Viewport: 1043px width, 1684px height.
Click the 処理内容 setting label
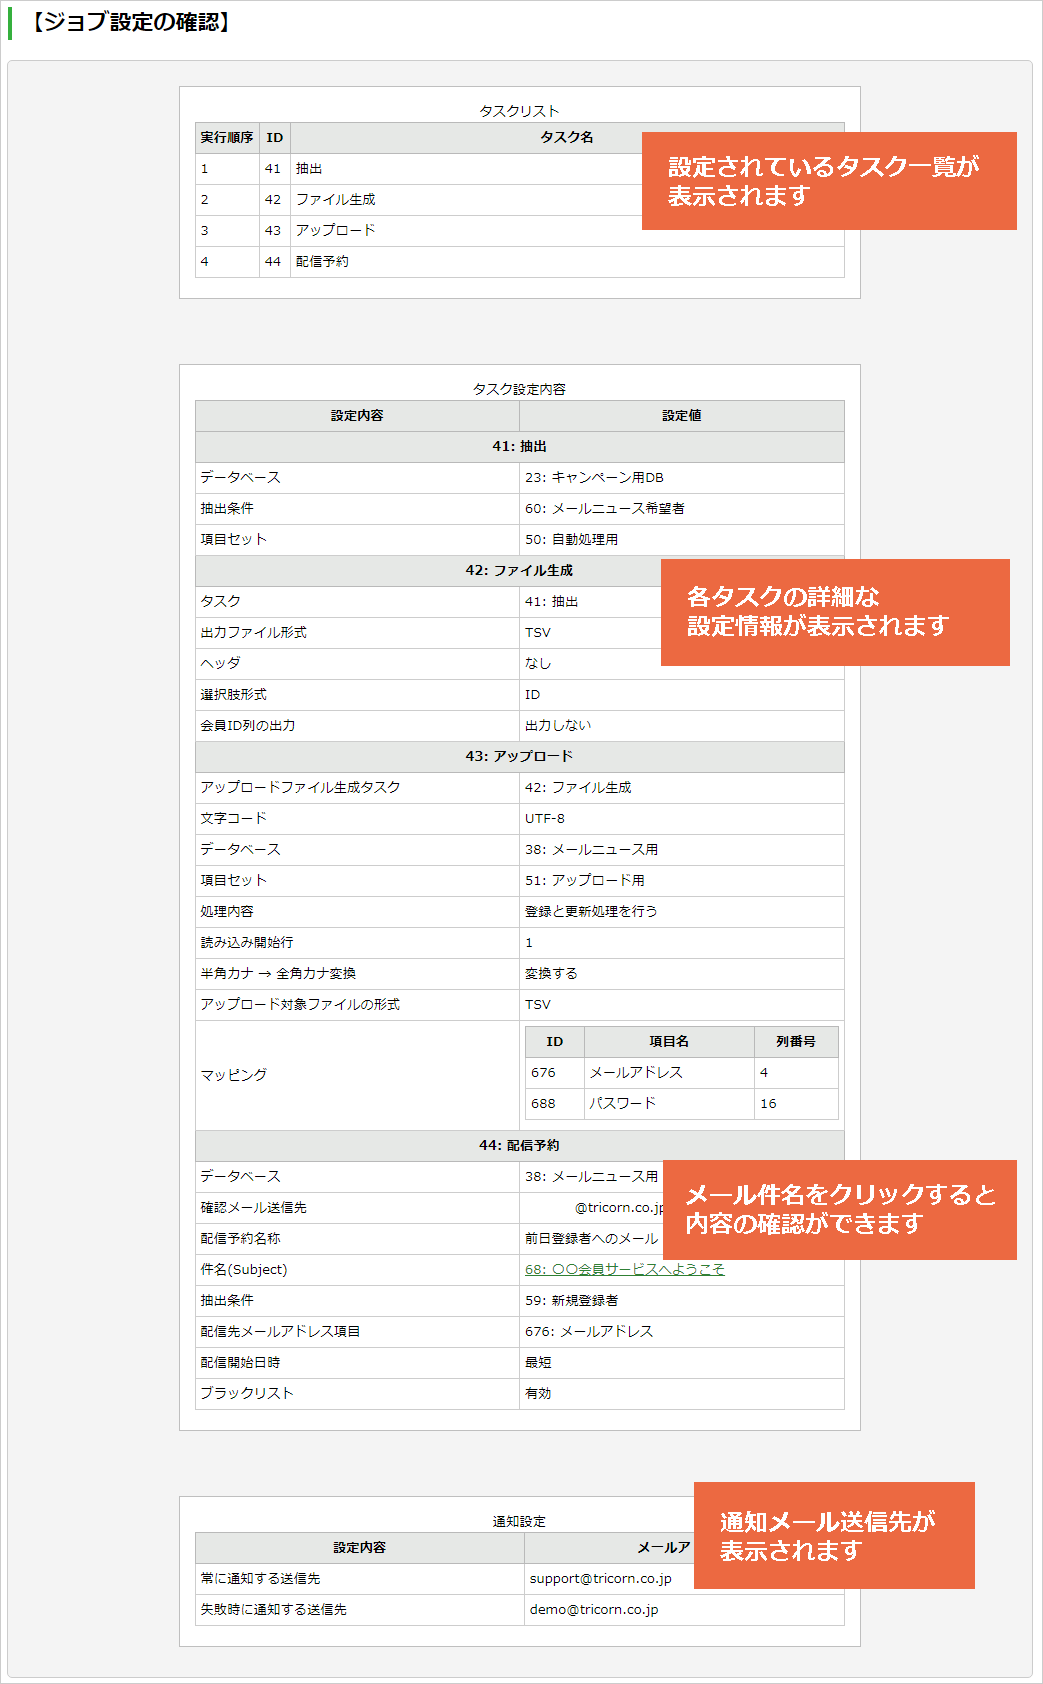227,912
